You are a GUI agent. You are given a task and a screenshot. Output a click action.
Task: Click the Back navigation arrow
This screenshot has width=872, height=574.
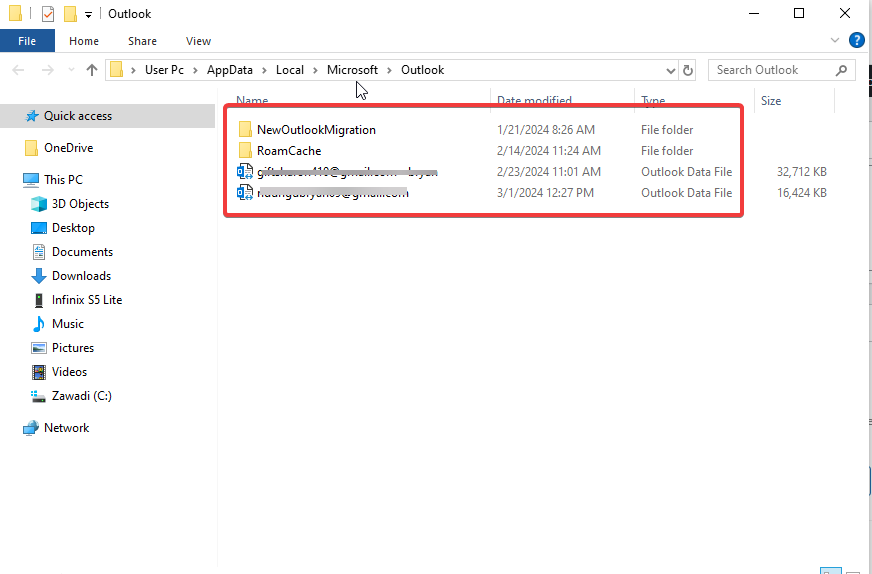coord(19,70)
